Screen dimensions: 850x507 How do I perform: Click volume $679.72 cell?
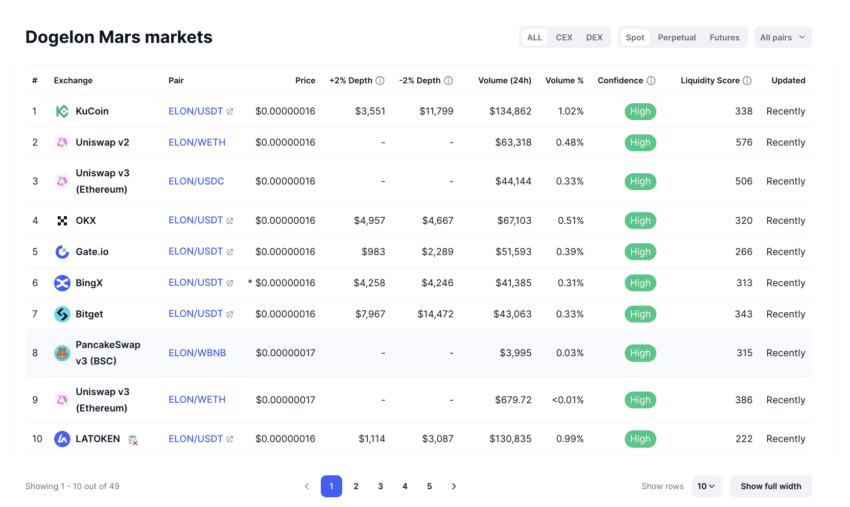point(513,400)
